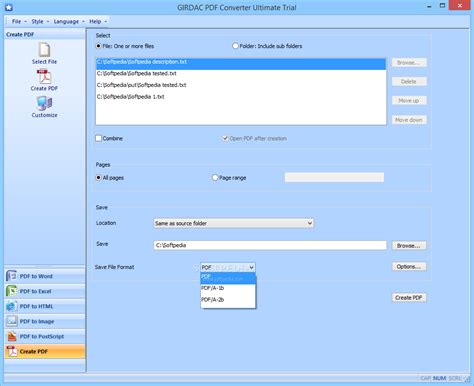This screenshot has height=386, width=474.
Task: Click Browse next to the file list
Action: click(409, 63)
